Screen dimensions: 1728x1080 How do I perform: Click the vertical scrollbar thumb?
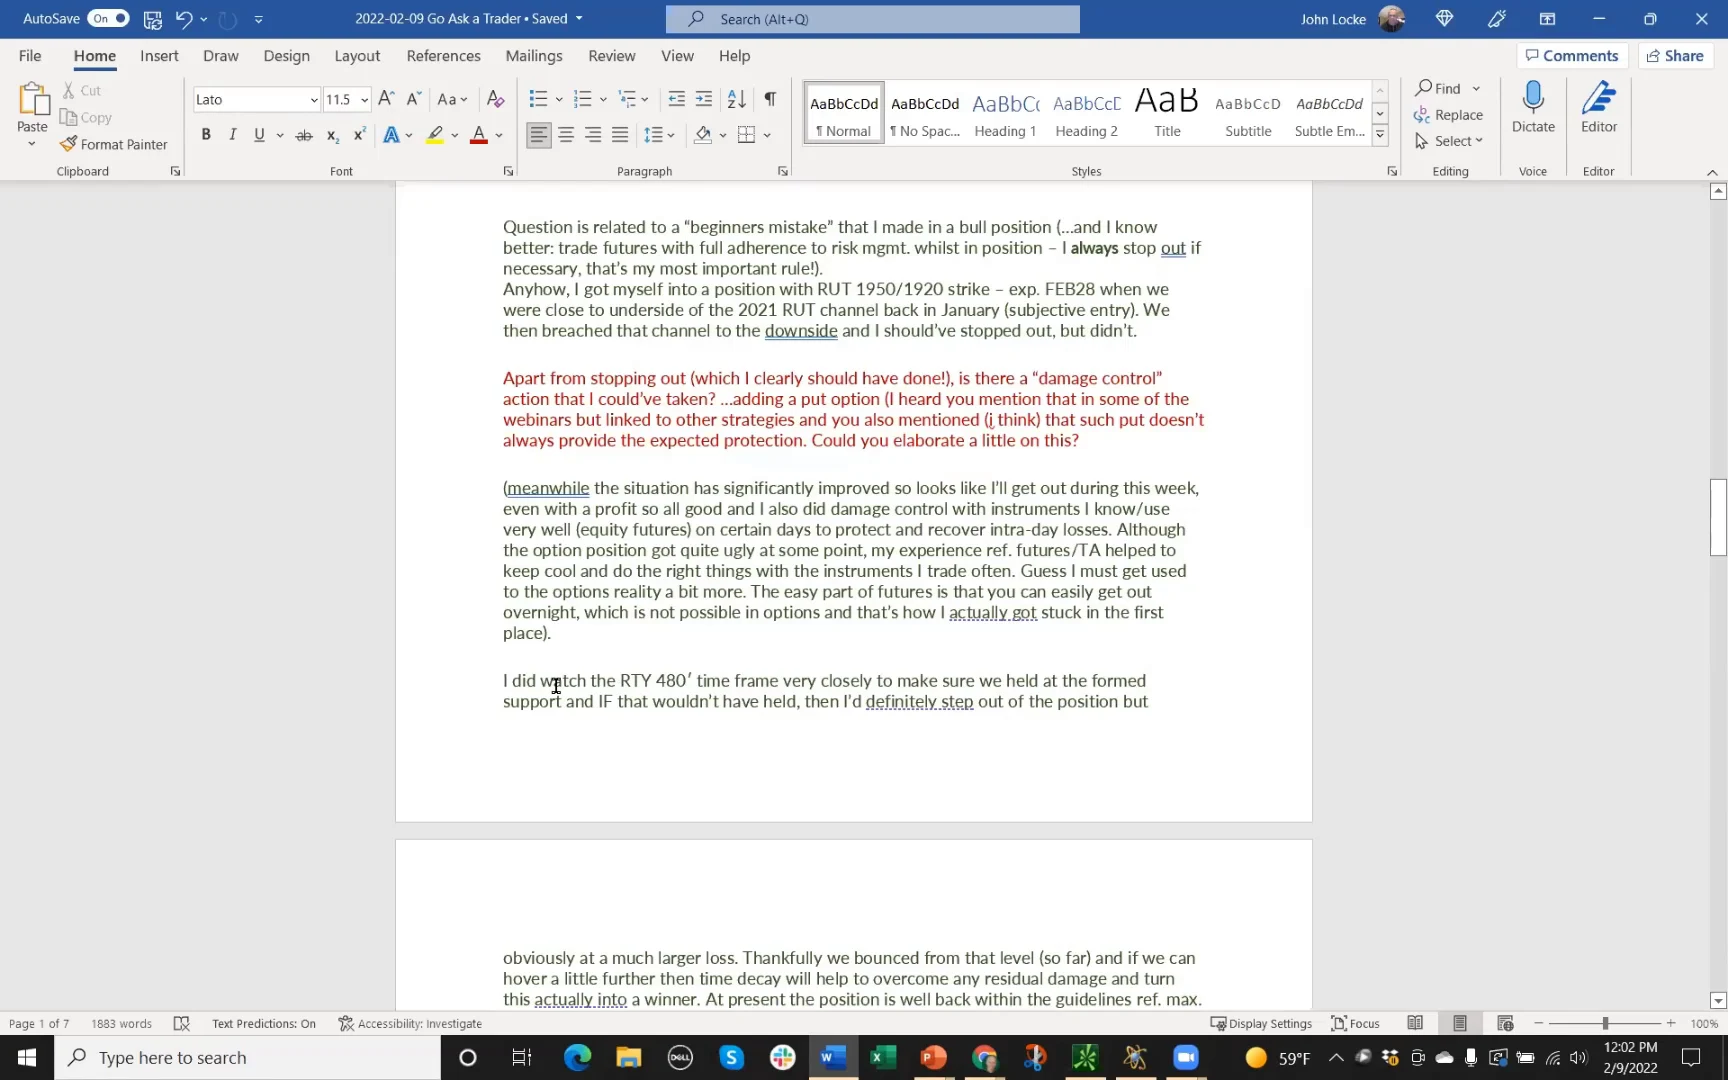[x=1718, y=517]
